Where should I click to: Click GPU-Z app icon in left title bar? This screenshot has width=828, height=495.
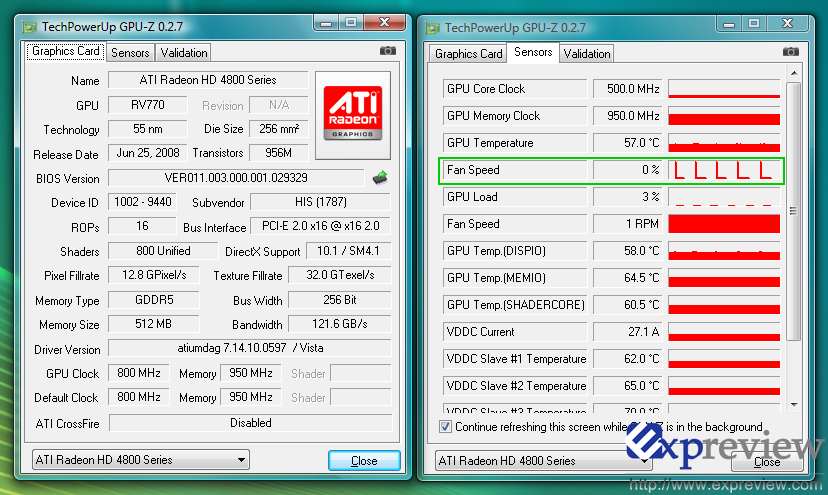pyautogui.click(x=30, y=26)
